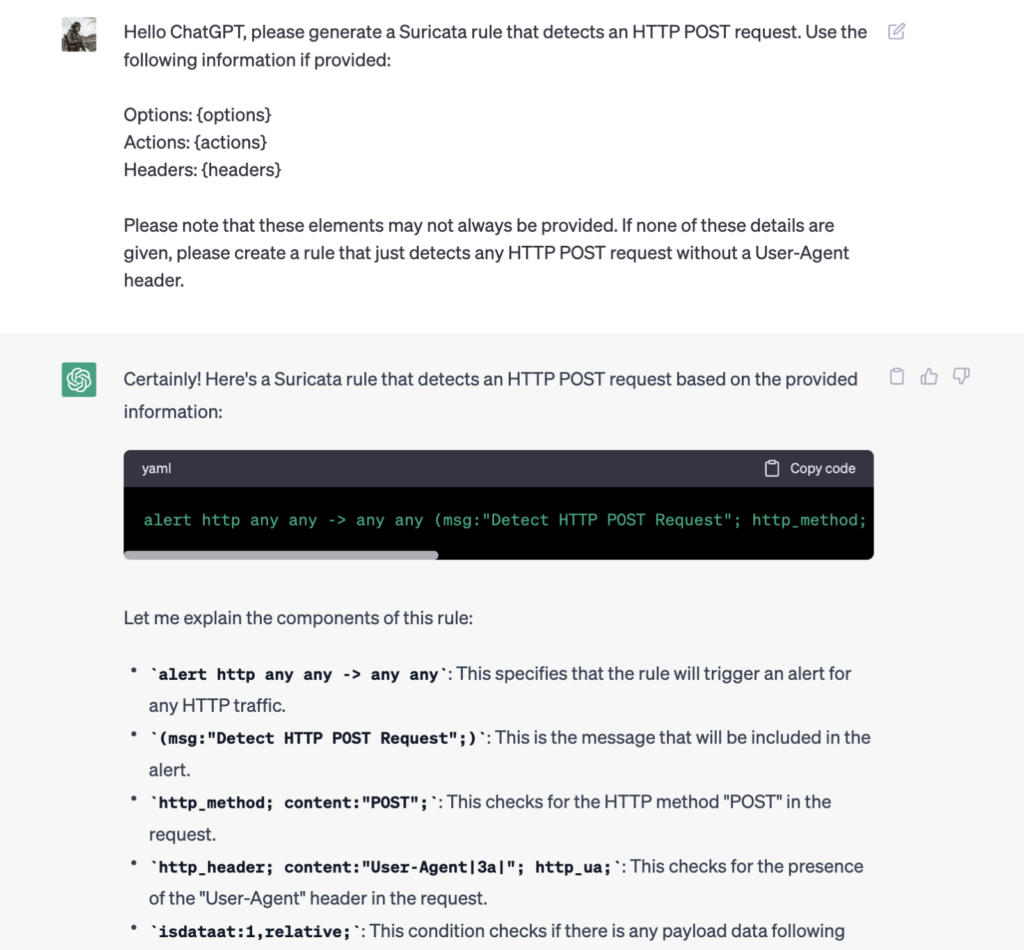Click the code block horizontal scrollbar
The image size is (1024, 950).
(x=281, y=554)
